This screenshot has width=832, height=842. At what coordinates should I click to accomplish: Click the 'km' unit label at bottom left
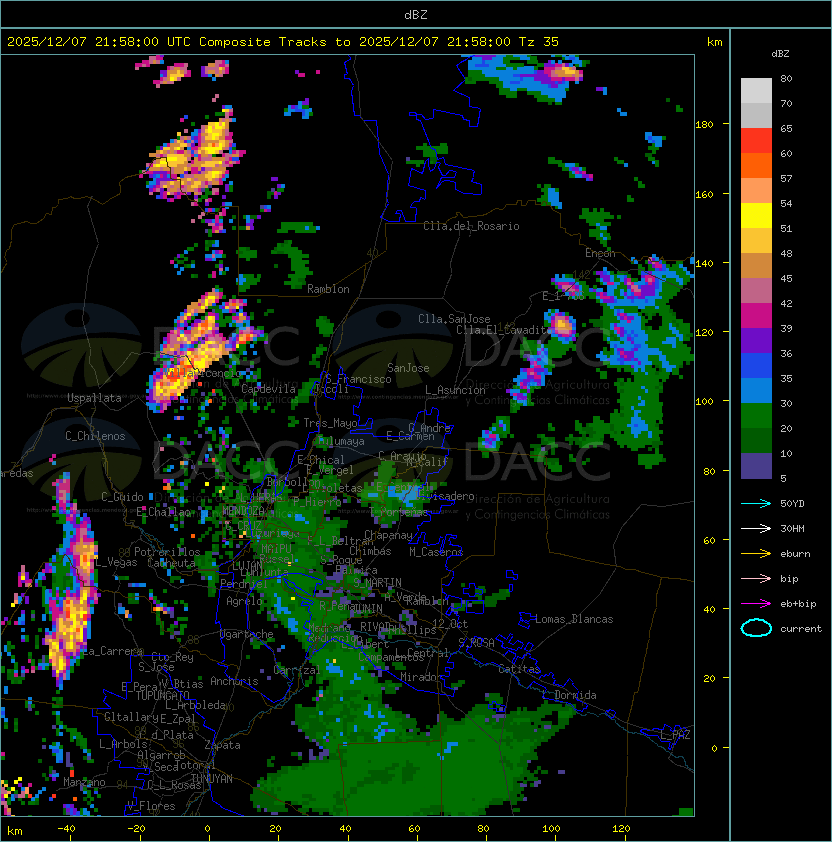coord(15,831)
